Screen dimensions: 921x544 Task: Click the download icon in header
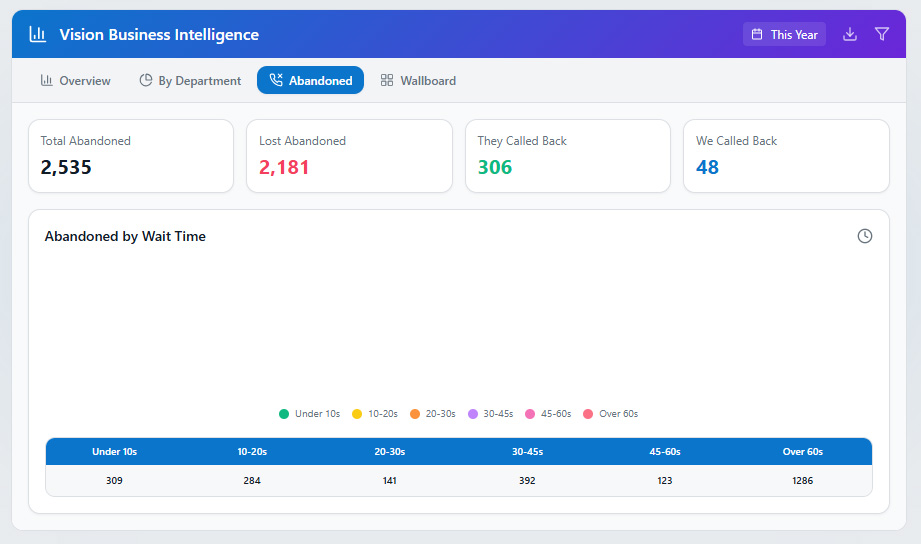[x=850, y=34]
